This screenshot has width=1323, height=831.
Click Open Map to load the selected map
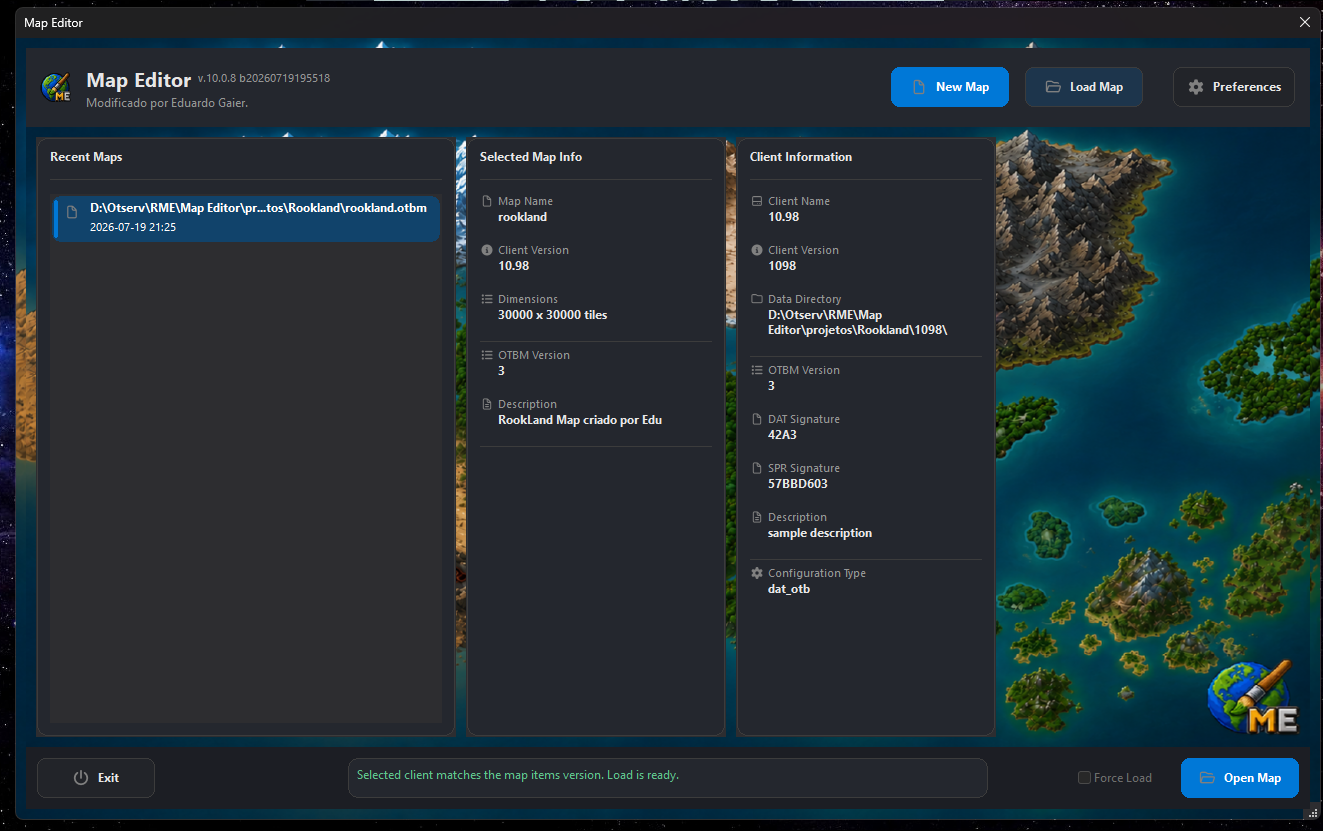point(1240,778)
